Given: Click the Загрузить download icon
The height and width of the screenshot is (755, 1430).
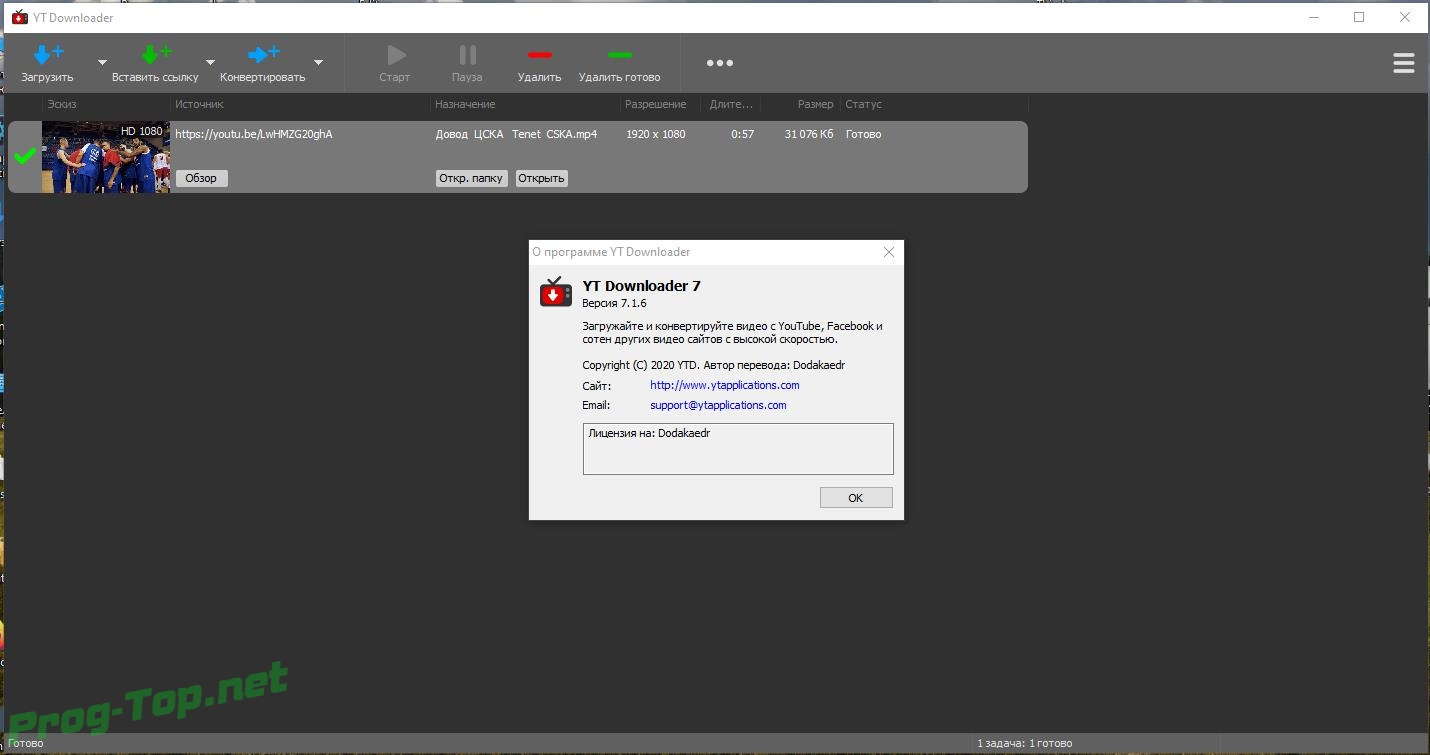Looking at the screenshot, I should tap(48, 54).
